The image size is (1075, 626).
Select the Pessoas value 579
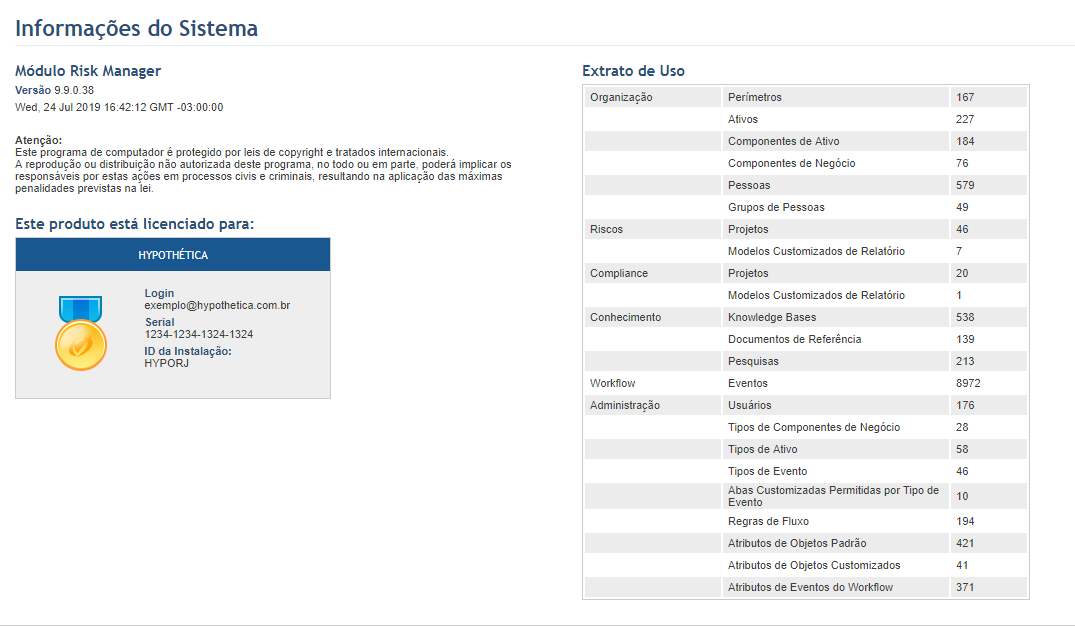[x=965, y=185]
